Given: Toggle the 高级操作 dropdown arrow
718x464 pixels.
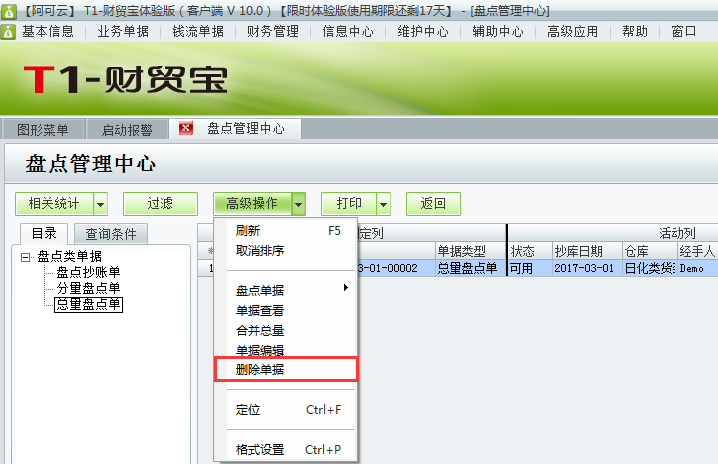Looking at the screenshot, I should (299, 204).
